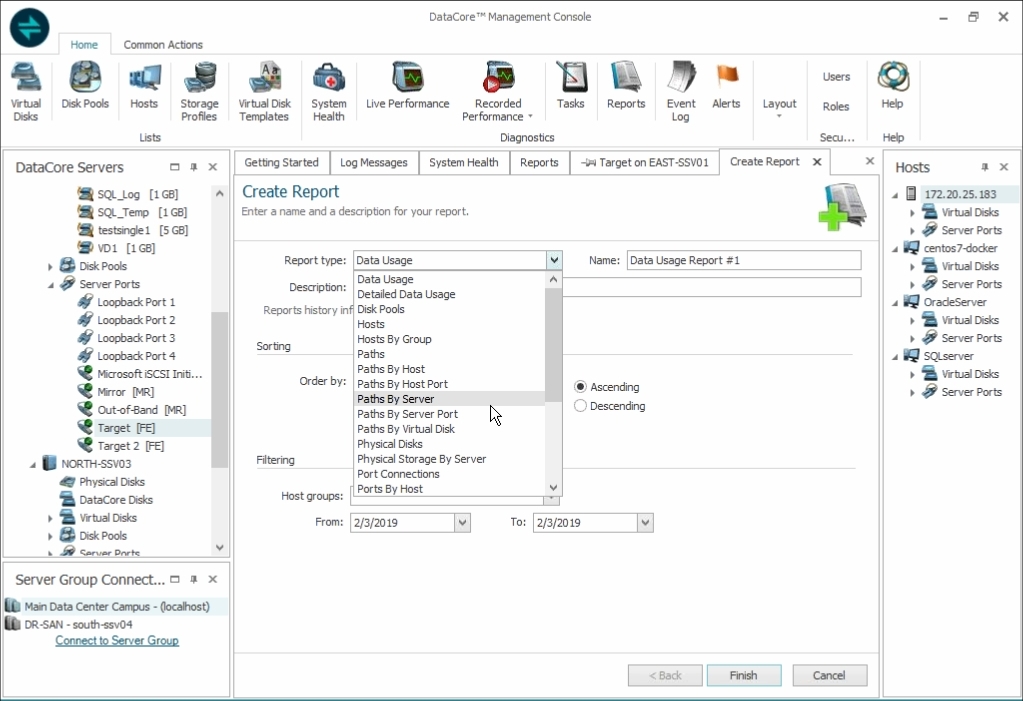Select DR-SAN - south-ssv04 server group
The width and height of the screenshot is (1023, 701).
pos(78,624)
